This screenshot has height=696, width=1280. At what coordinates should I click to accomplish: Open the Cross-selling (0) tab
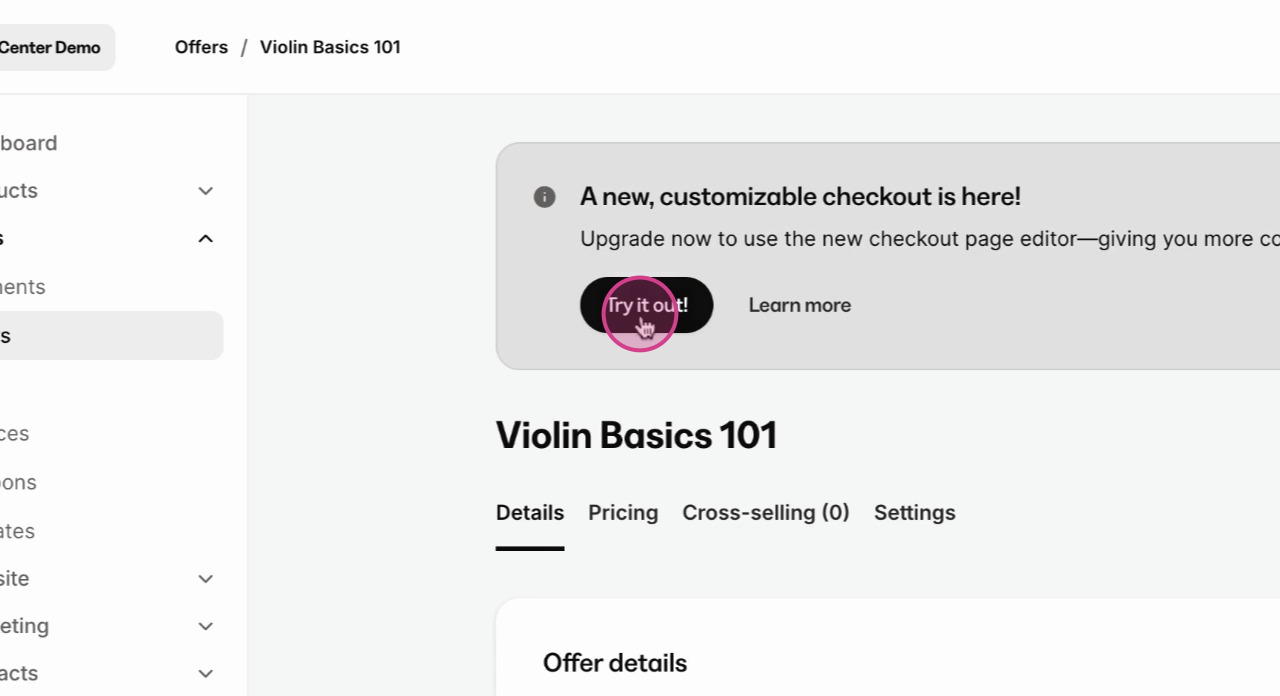pos(766,512)
